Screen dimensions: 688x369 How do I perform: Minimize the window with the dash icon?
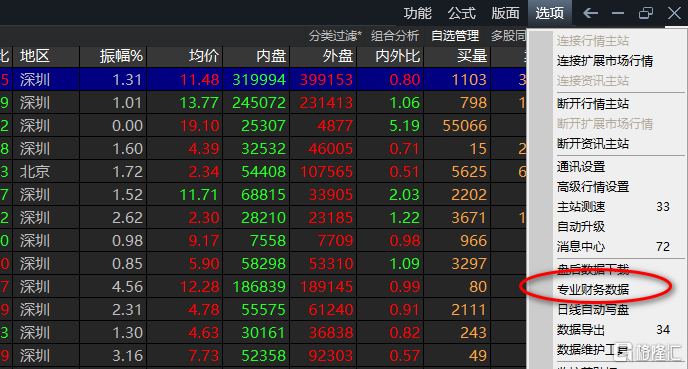click(618, 13)
